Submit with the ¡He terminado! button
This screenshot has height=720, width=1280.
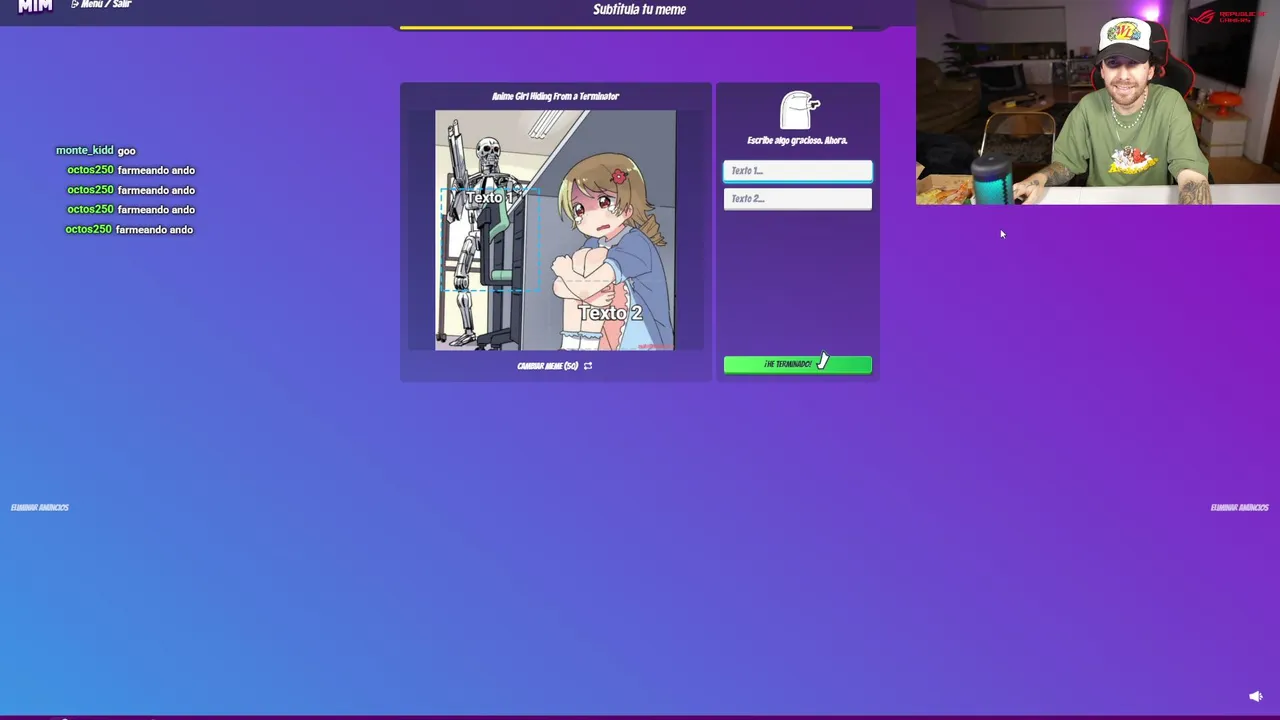point(797,365)
